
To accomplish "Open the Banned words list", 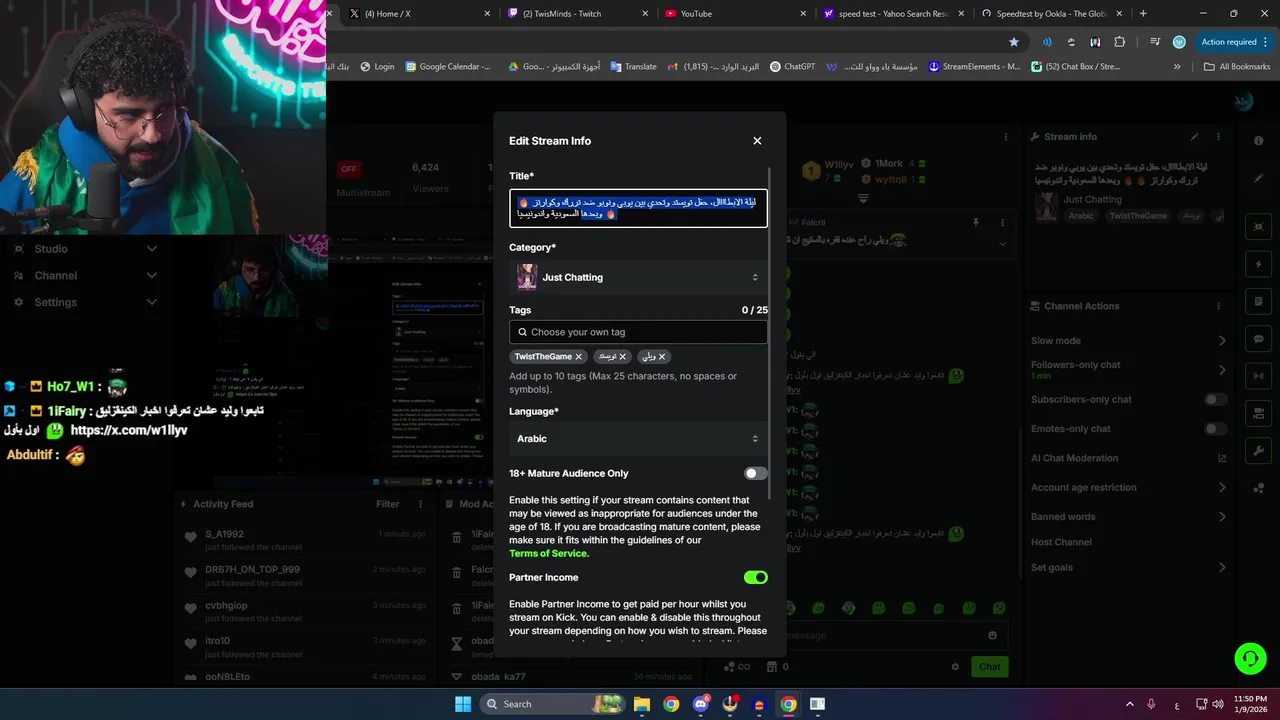I will click(x=1129, y=517).
